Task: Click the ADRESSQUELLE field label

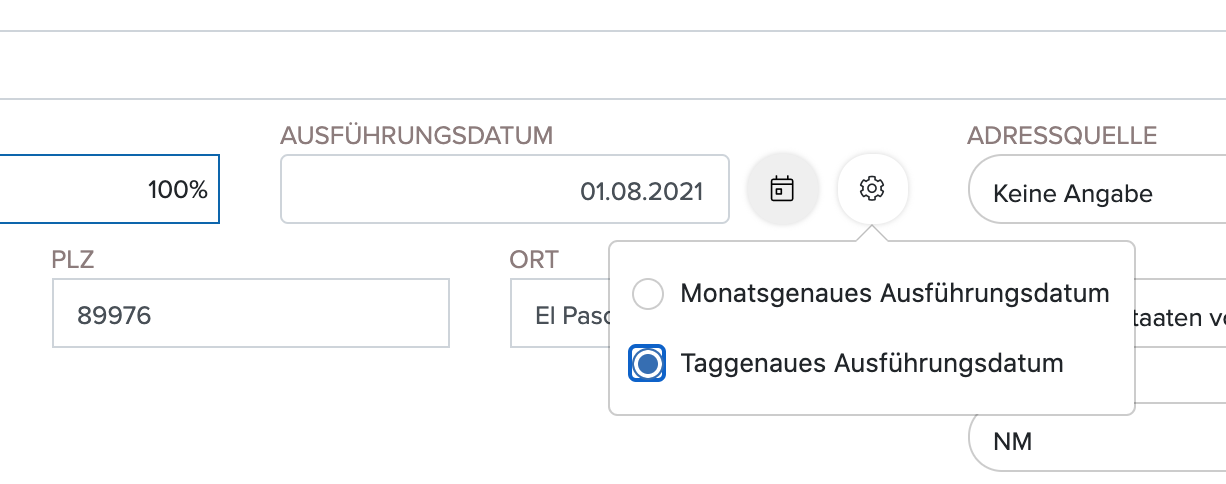Action: [x=1062, y=136]
